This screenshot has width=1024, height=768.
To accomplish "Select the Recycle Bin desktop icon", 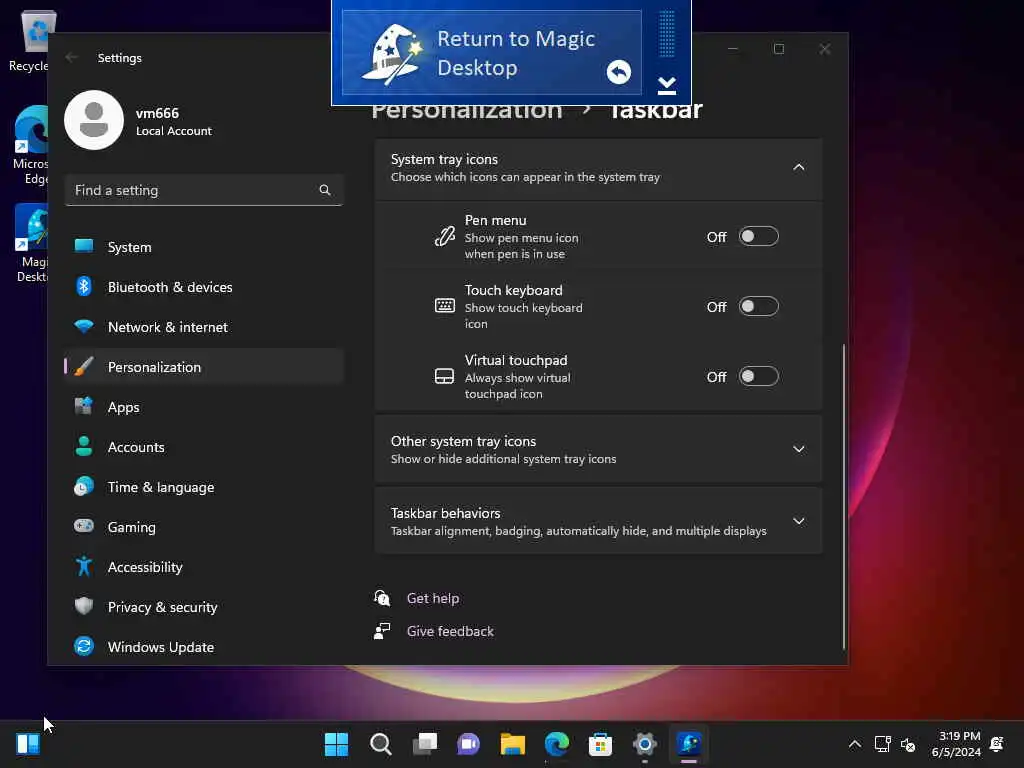I will point(29,41).
